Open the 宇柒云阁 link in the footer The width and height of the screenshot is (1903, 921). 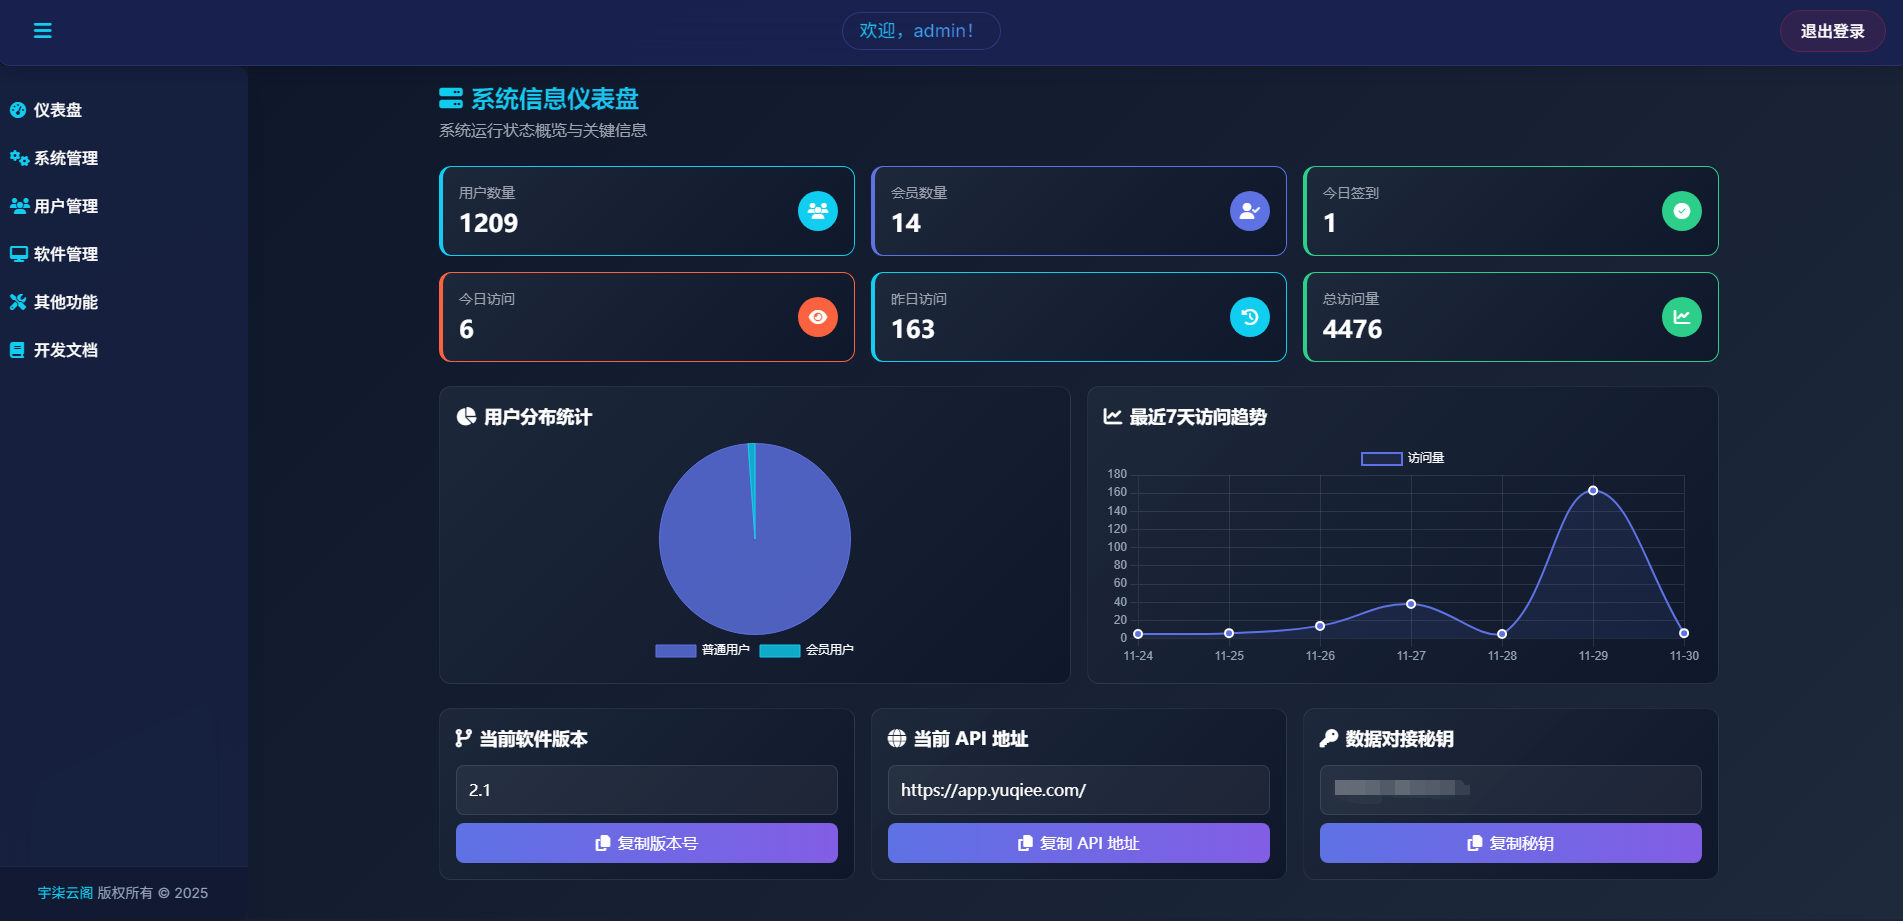(64, 892)
